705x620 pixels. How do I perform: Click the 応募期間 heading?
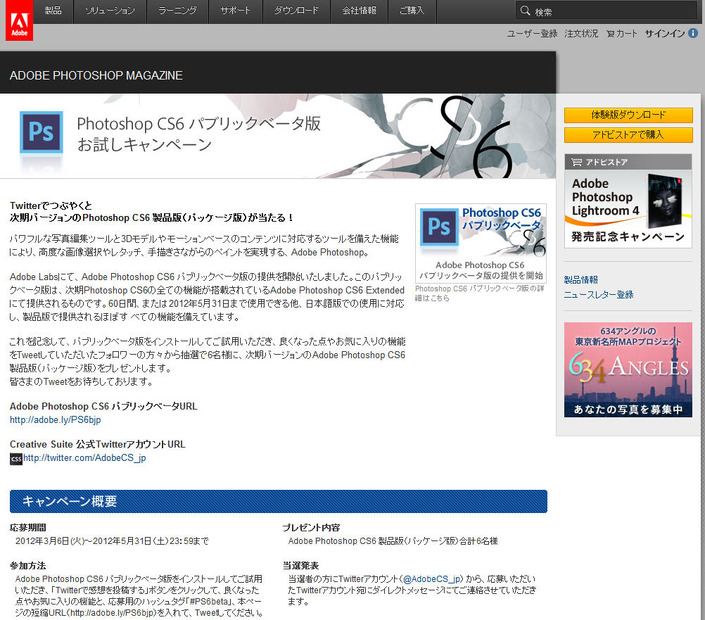(x=28, y=528)
